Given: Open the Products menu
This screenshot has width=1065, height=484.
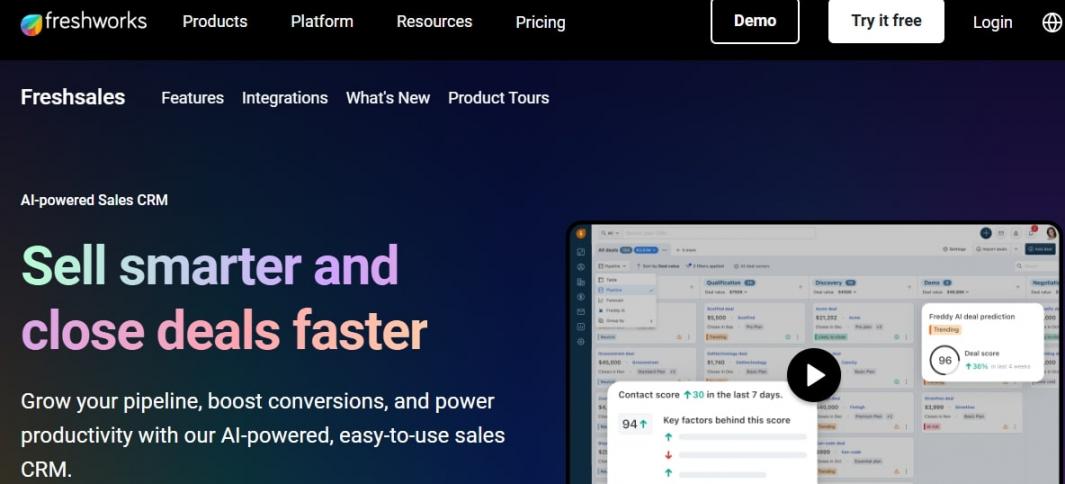Looking at the screenshot, I should [215, 22].
